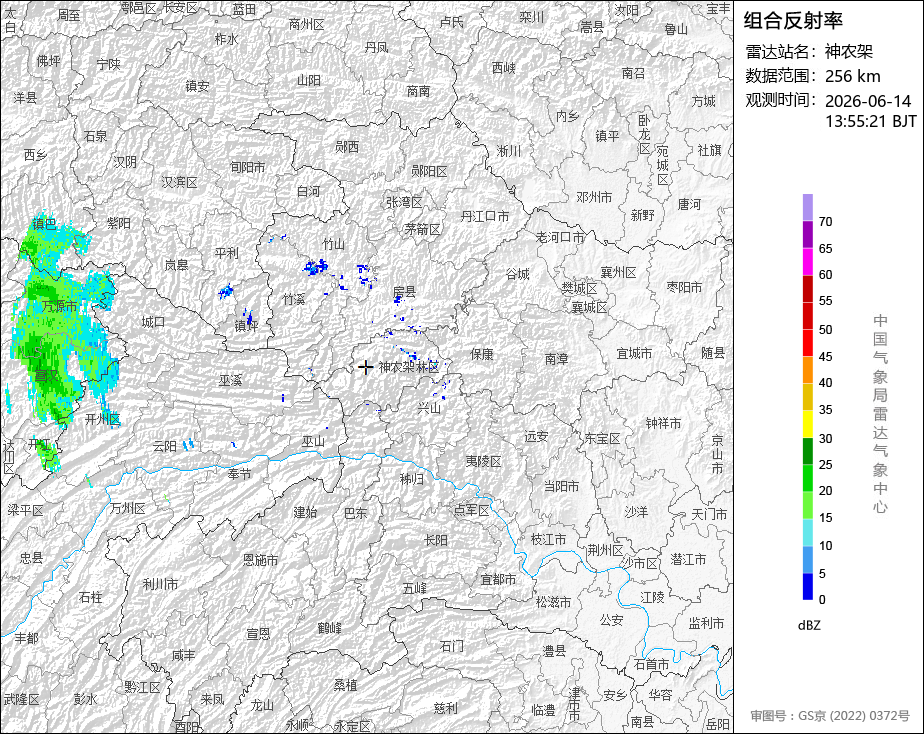Screen dimensions: 924x734
Task: Click the 黔江区 label on the map
Action: pos(142,687)
